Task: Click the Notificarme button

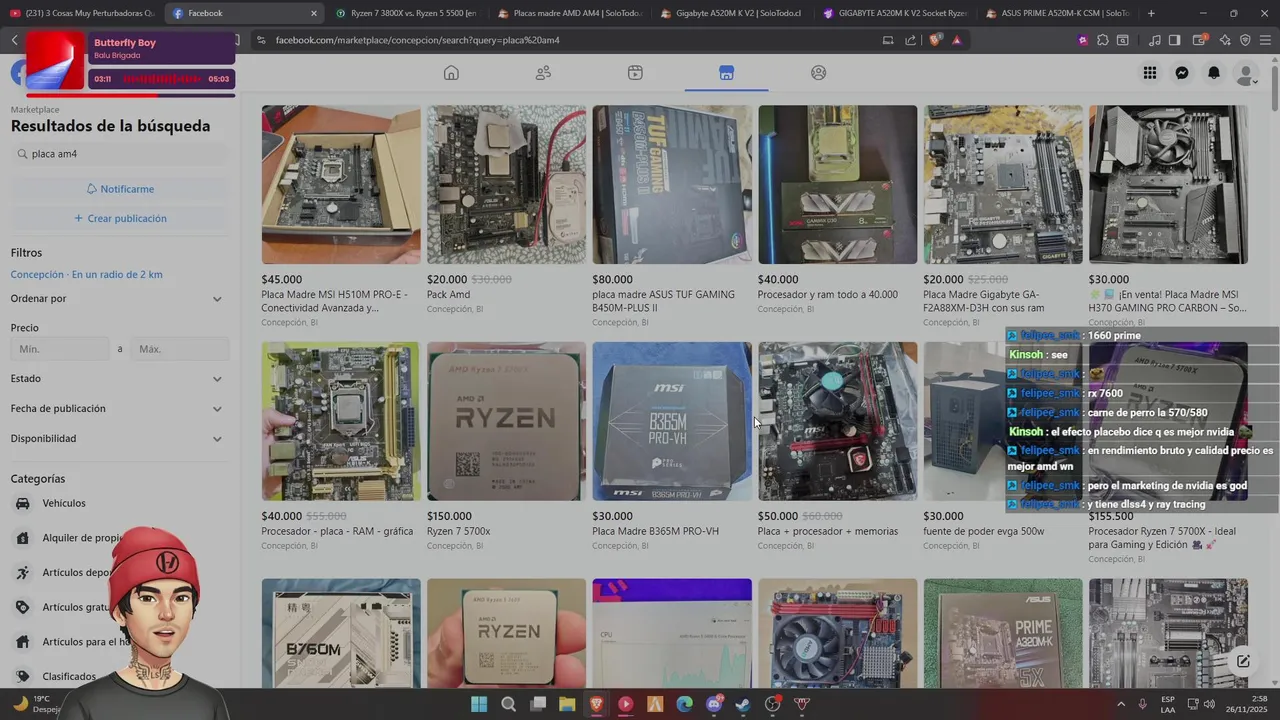Action: [120, 189]
